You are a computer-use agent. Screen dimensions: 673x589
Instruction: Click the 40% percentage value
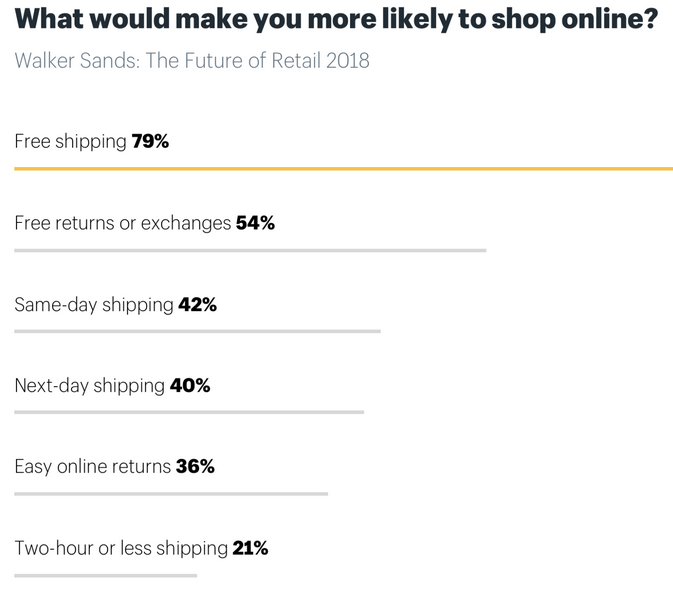coord(190,386)
